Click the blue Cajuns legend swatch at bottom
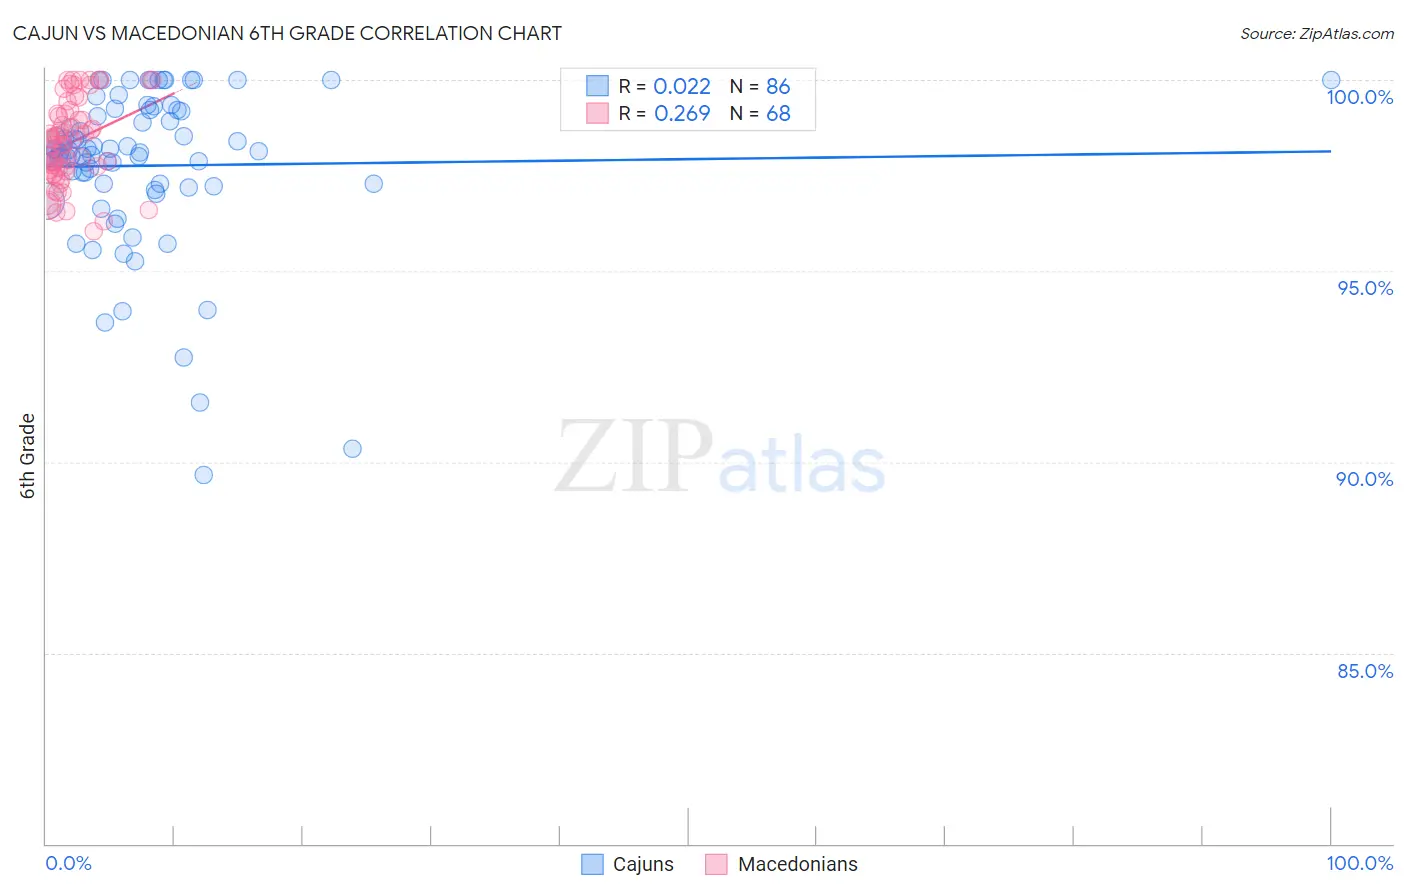This screenshot has height=892, width=1406. click(x=592, y=864)
